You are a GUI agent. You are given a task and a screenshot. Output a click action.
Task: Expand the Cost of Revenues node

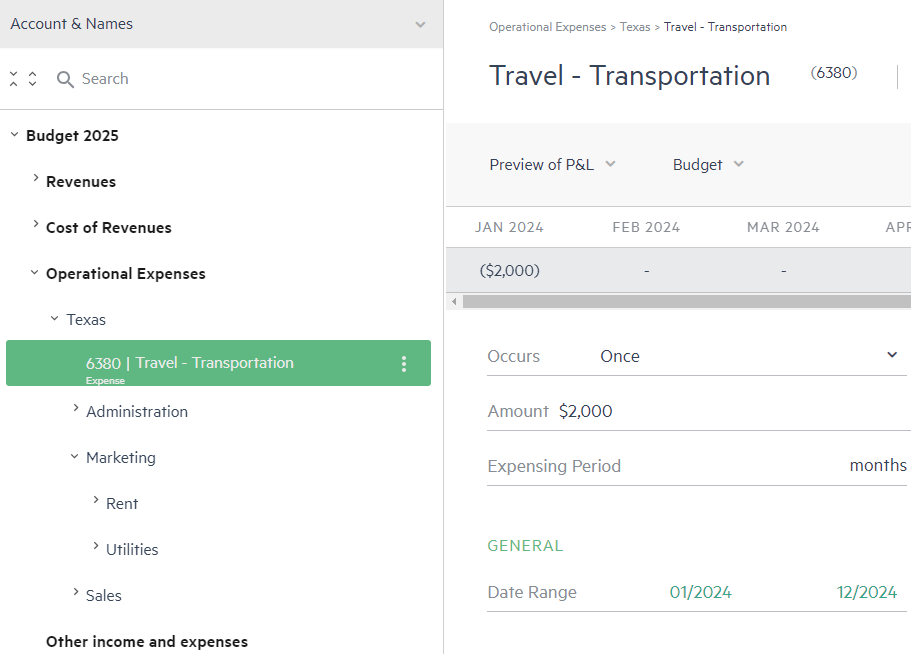(x=35, y=224)
